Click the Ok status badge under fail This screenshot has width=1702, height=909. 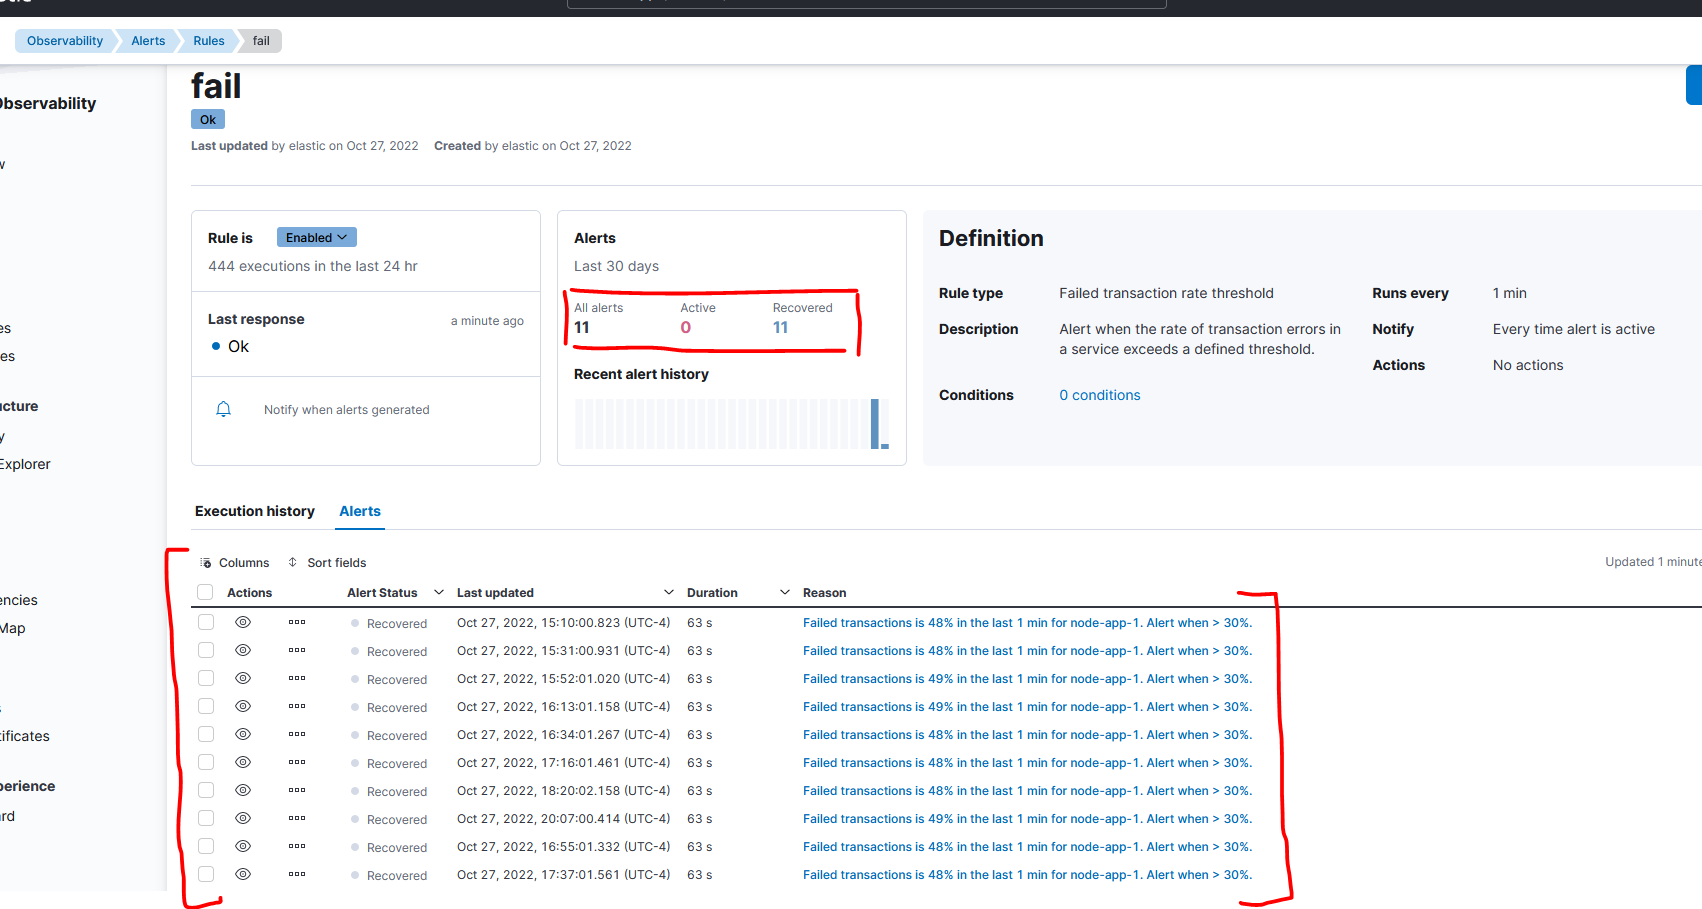208,119
